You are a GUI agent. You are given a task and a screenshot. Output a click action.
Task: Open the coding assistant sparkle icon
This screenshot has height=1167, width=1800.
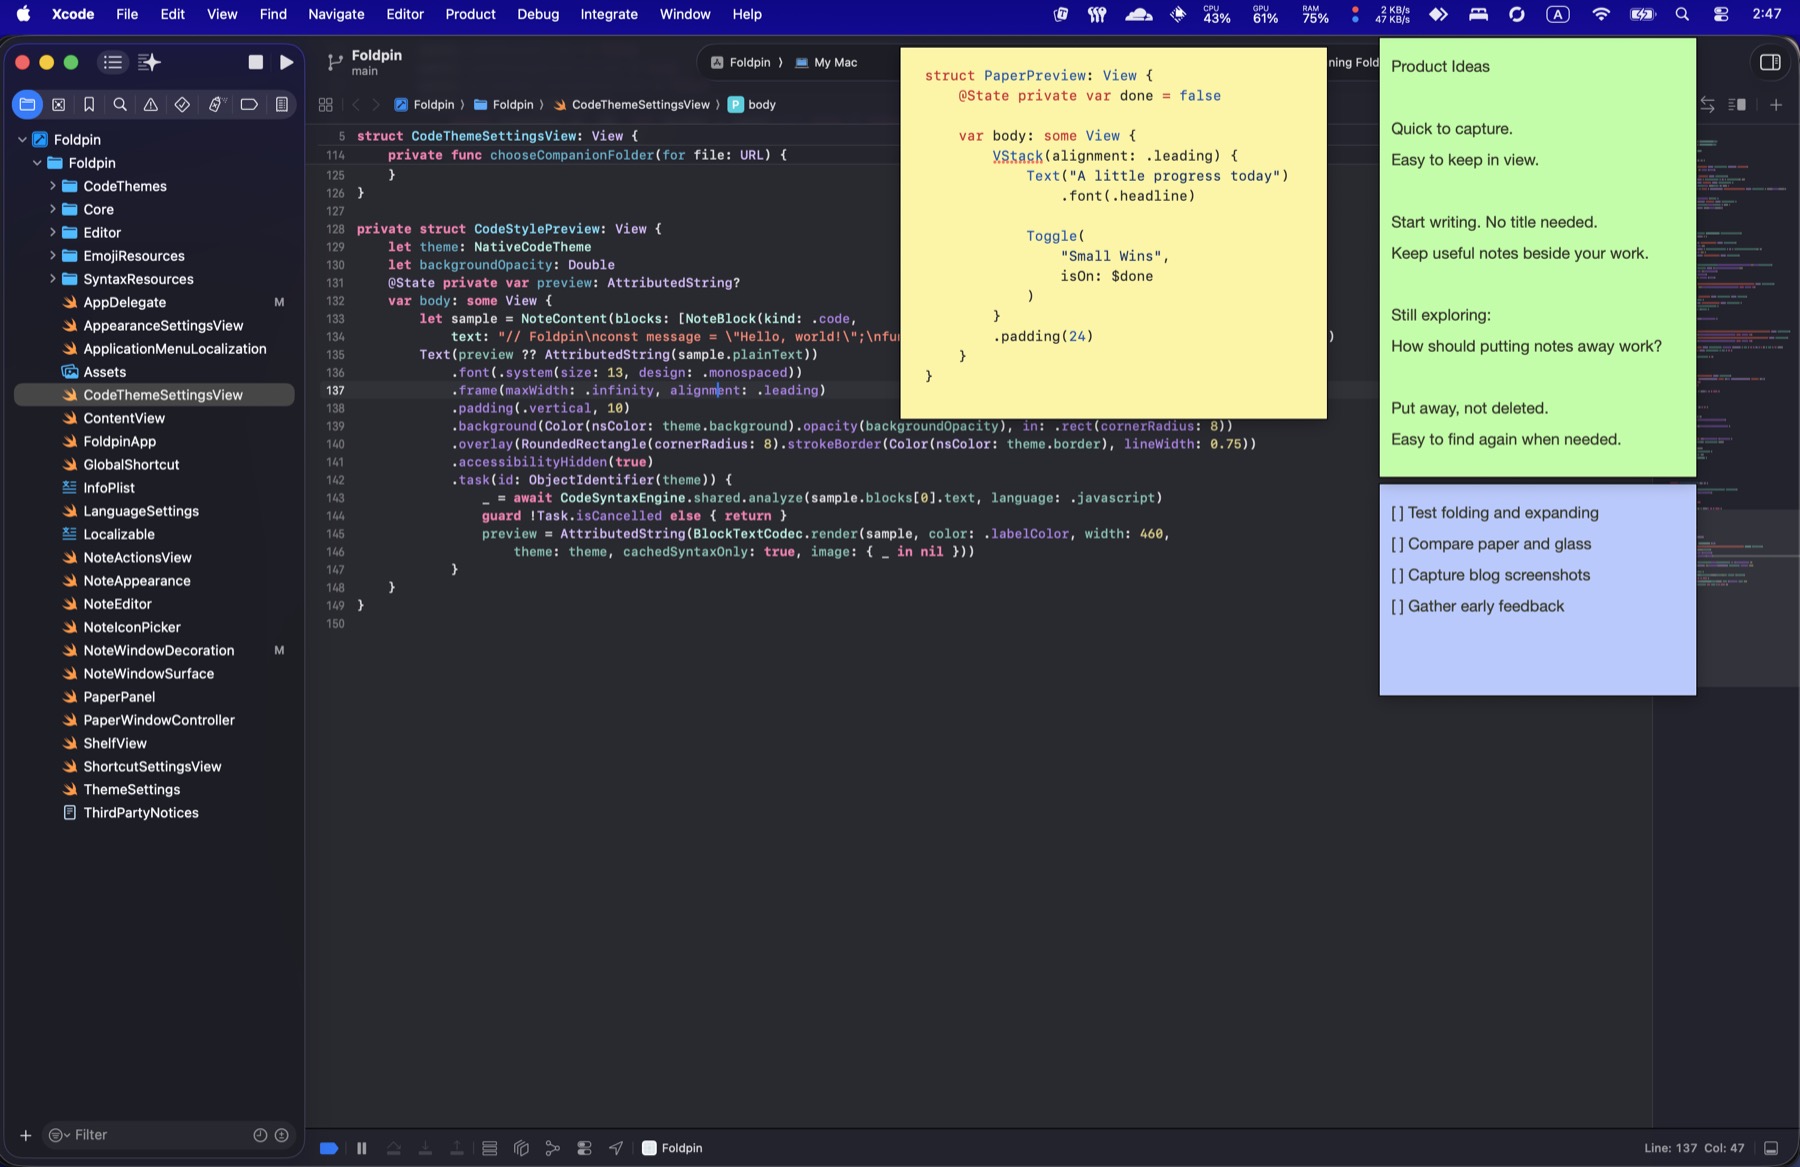point(149,62)
